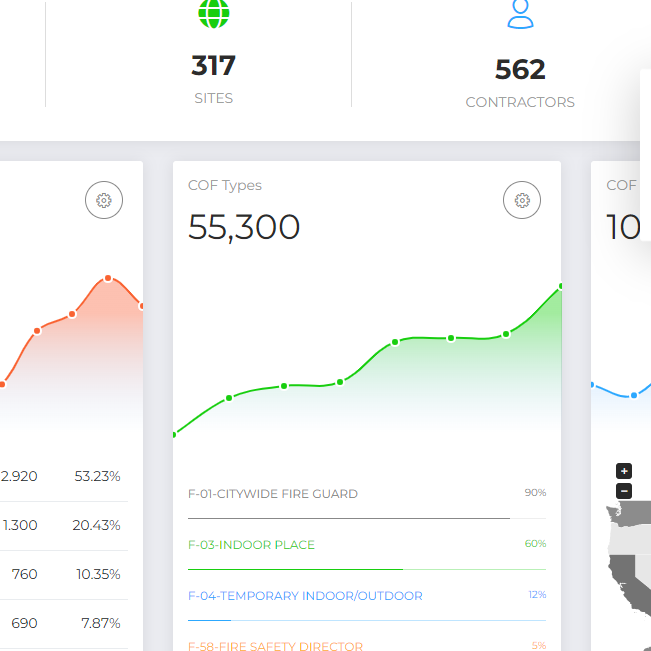The height and width of the screenshot is (651, 651).
Task: Open settings gear on orange chart card
Action: click(x=103, y=200)
